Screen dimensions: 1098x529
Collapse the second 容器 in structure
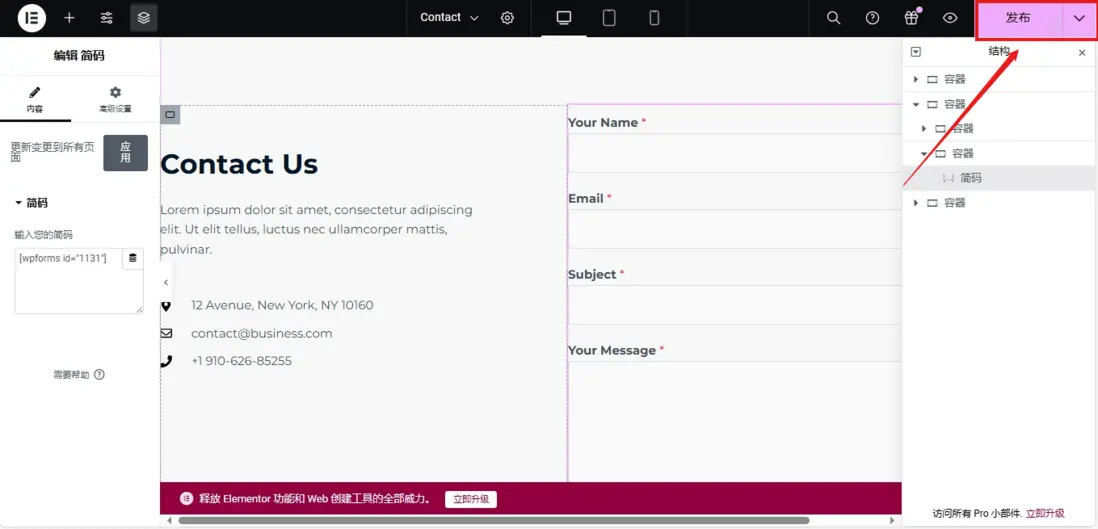click(916, 104)
